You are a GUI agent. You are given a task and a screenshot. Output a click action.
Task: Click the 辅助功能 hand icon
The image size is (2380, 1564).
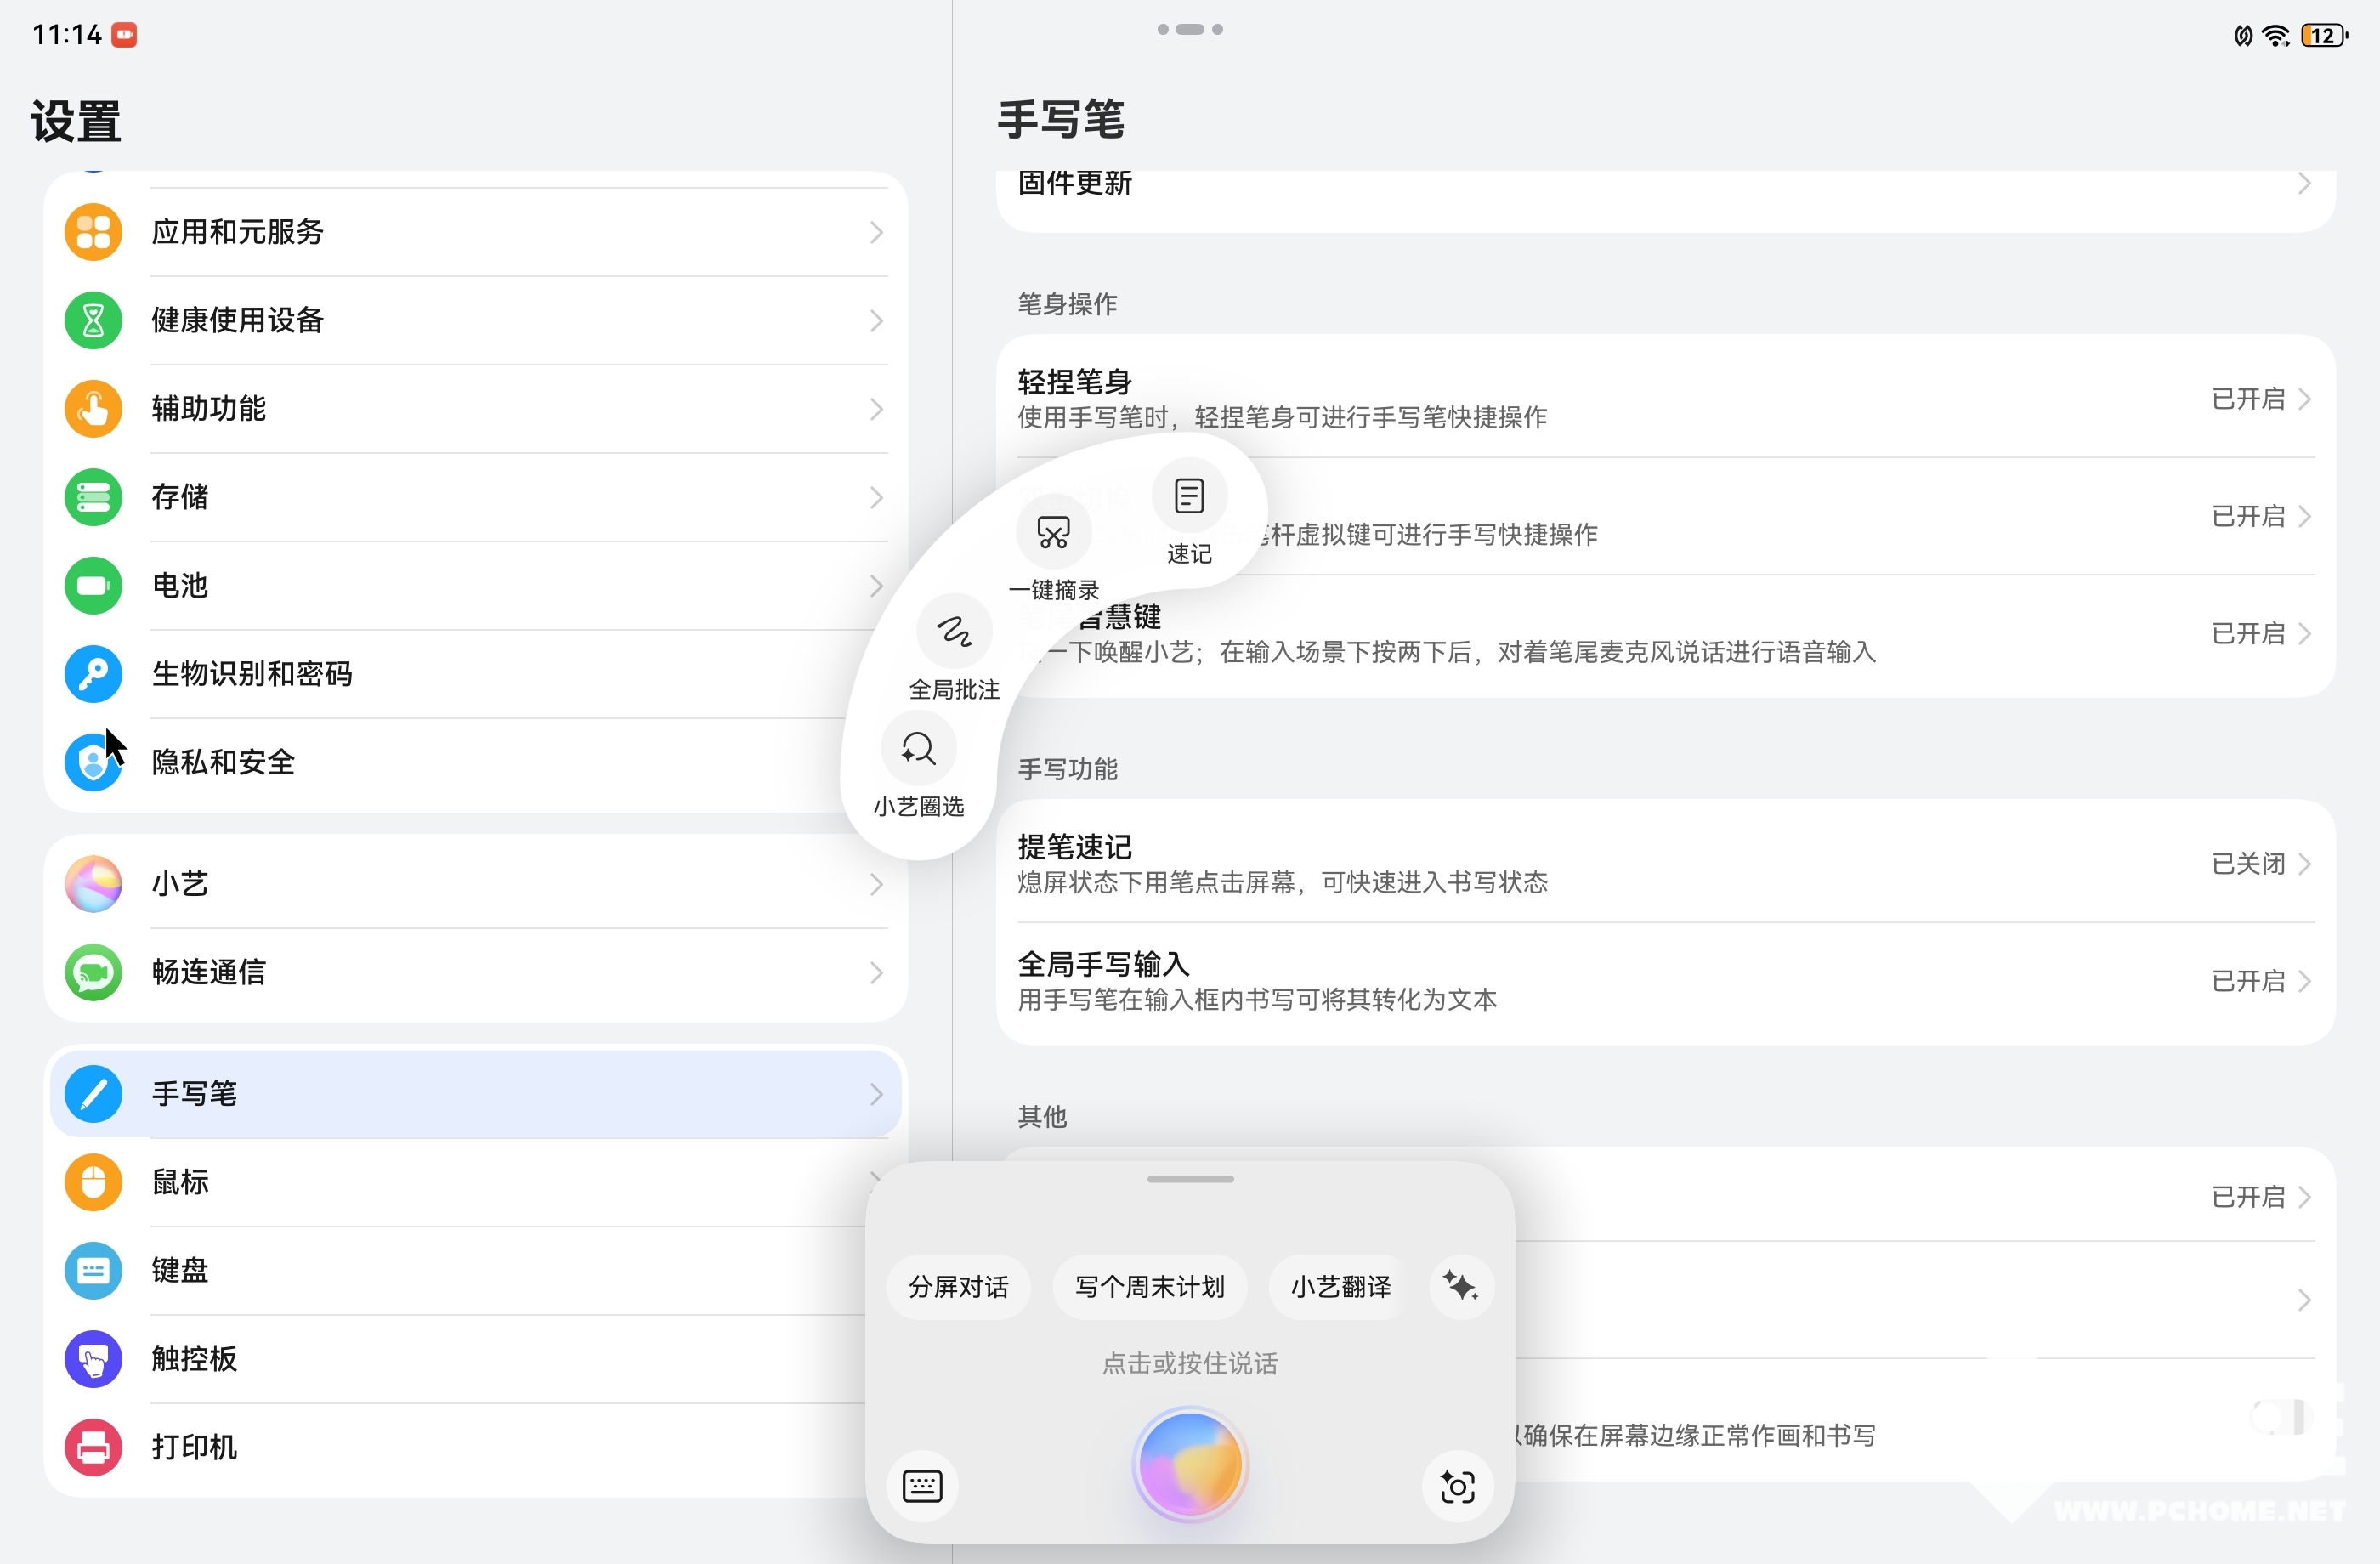pyautogui.click(x=93, y=409)
